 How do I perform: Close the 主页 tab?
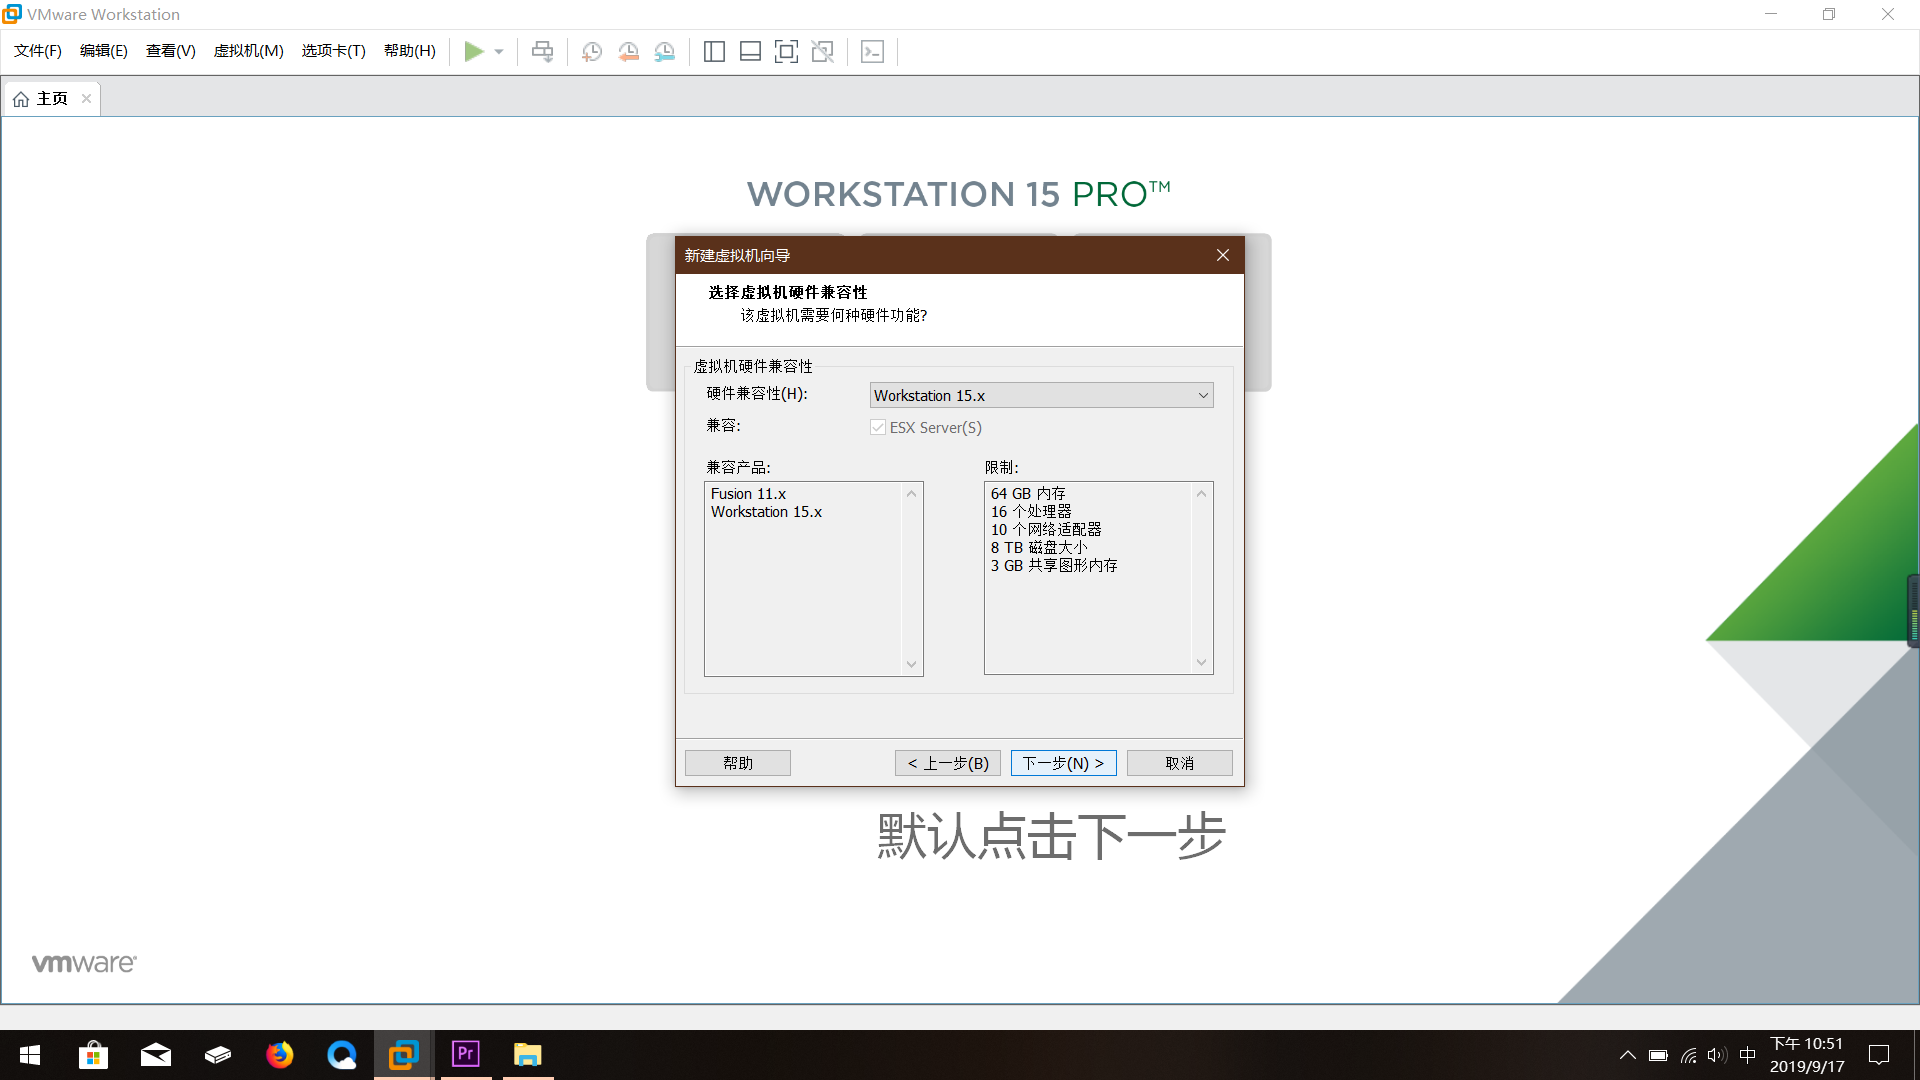[x=87, y=98]
